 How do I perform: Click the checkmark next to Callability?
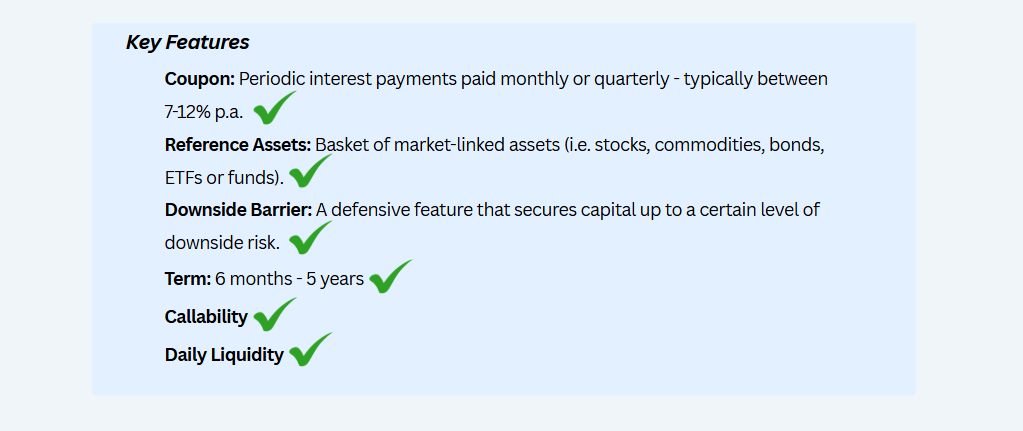point(275,315)
